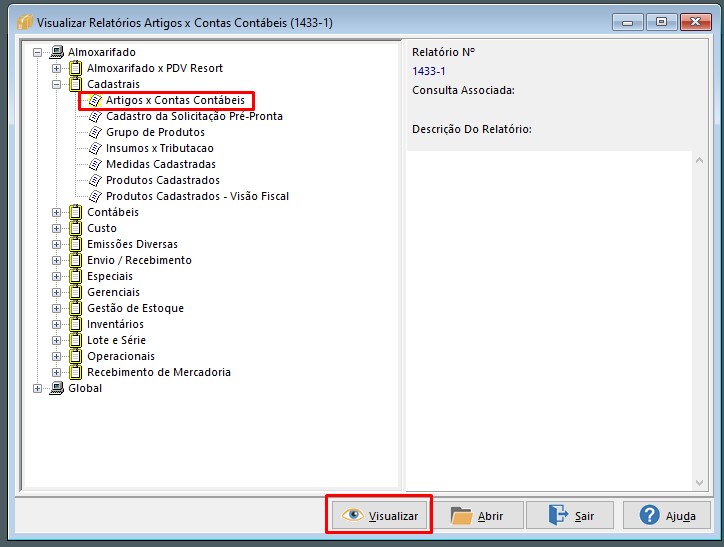724x547 pixels.
Task: Expand the Especiais node
Action: (56, 277)
